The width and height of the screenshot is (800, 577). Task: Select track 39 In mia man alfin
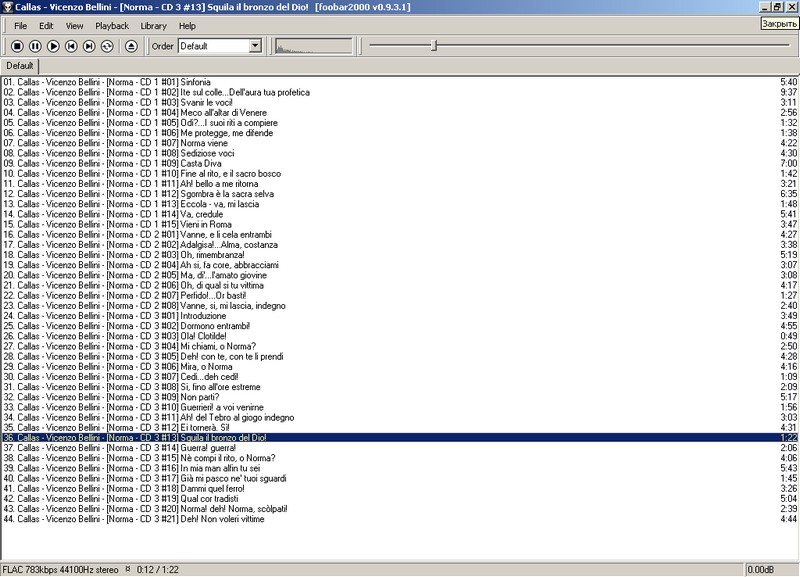click(399, 468)
